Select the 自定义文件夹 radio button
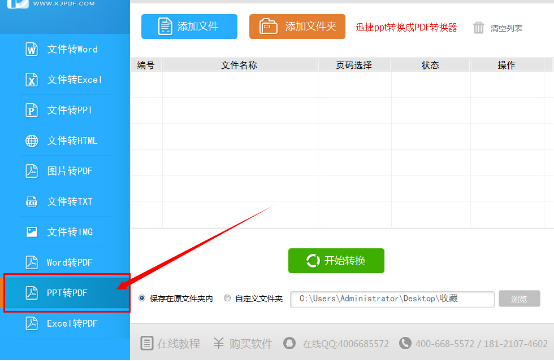The height and width of the screenshot is (361, 554). coord(228,298)
